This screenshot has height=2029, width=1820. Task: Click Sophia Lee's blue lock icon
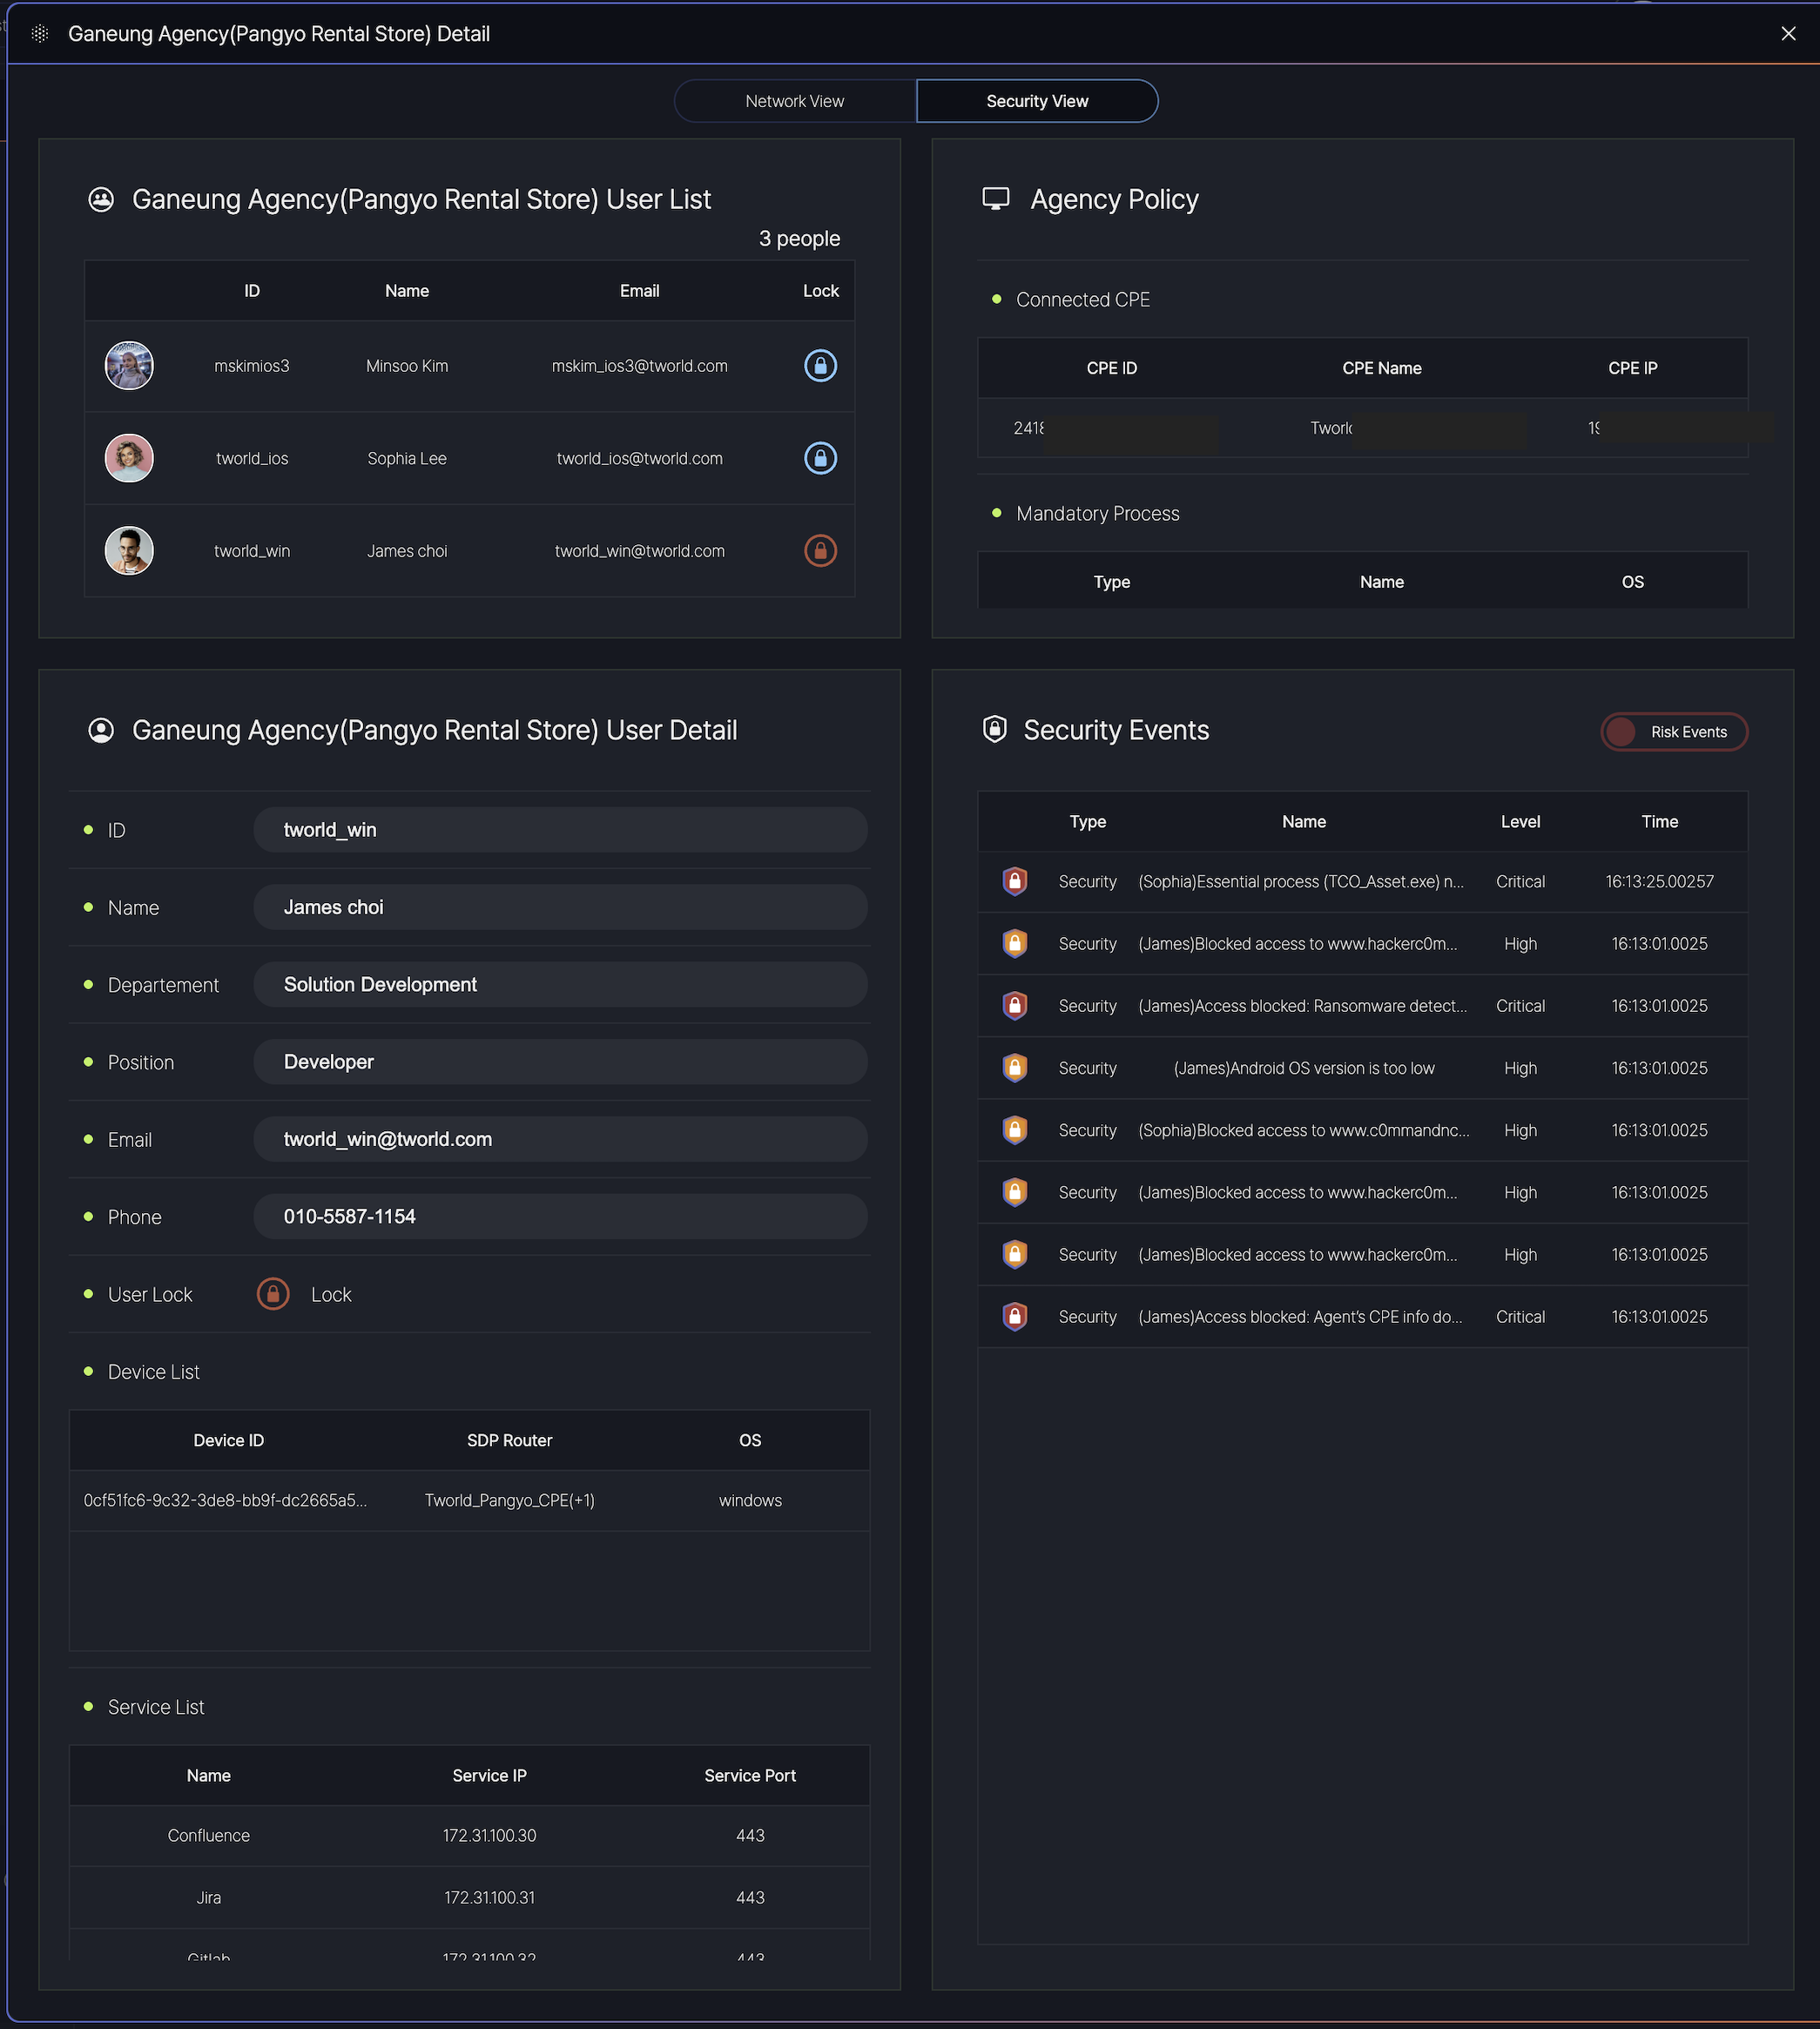pyautogui.click(x=820, y=458)
